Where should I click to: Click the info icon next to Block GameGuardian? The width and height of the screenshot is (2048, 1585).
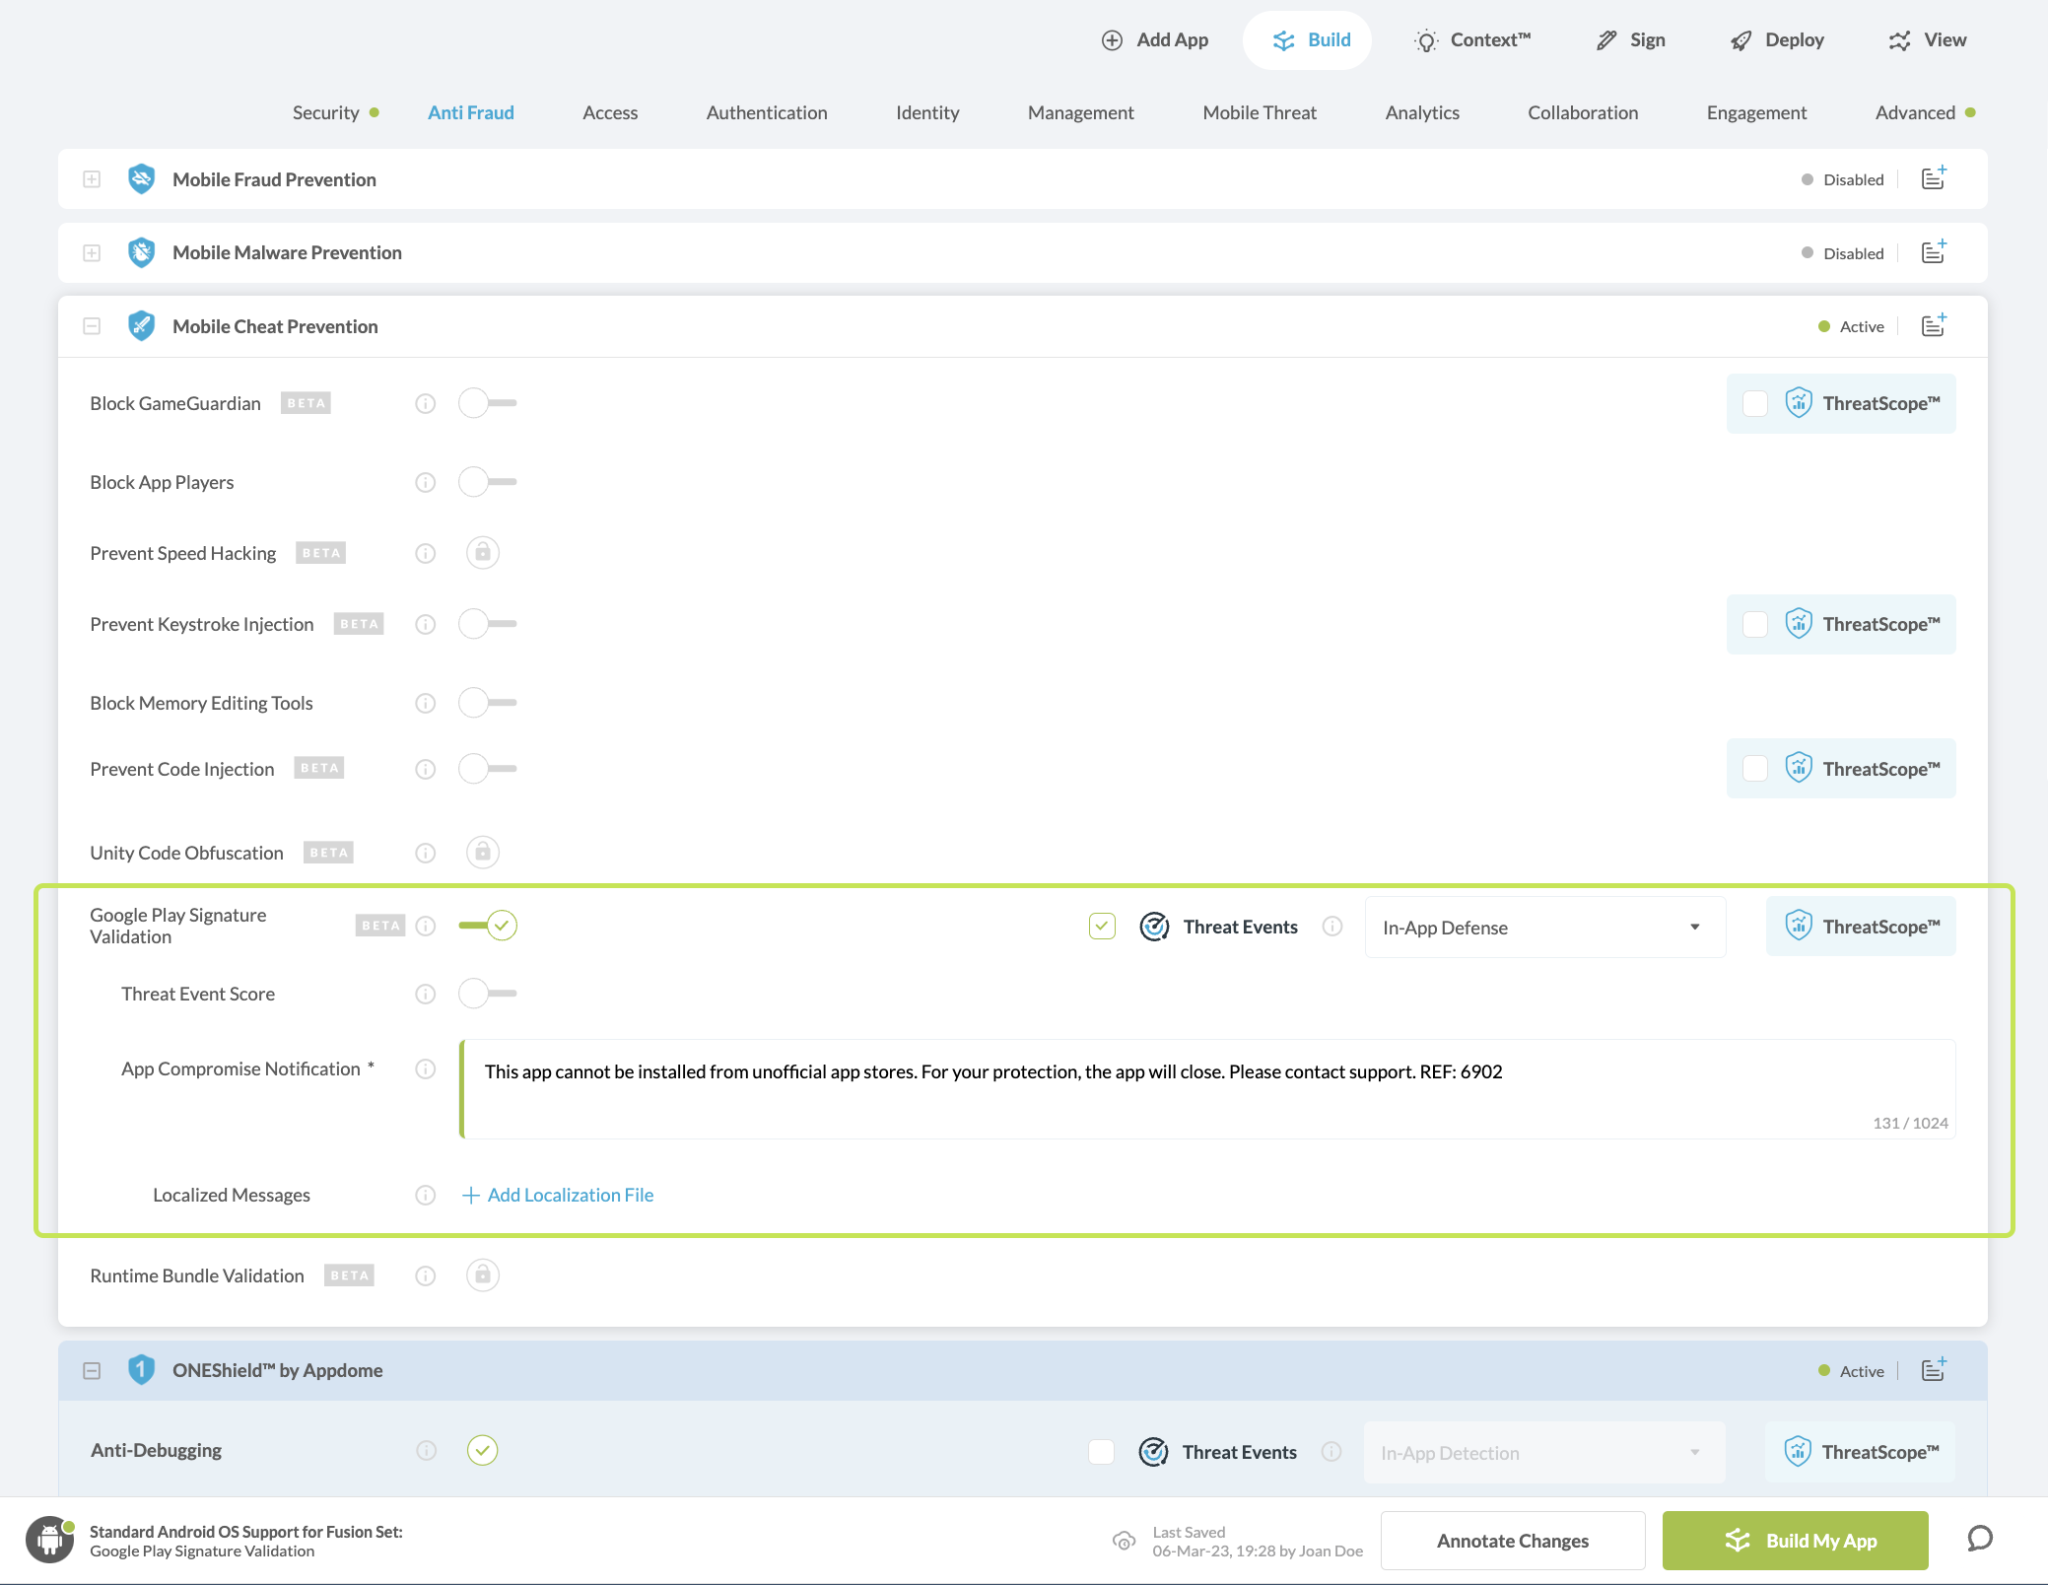pos(425,404)
